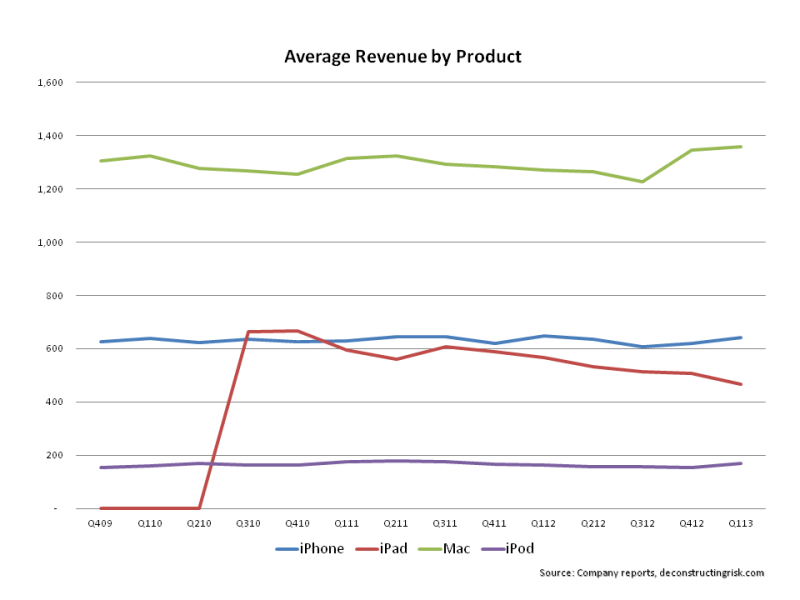Click the purple iPod legend color marker
Screen dimensions: 800x600
[493, 548]
